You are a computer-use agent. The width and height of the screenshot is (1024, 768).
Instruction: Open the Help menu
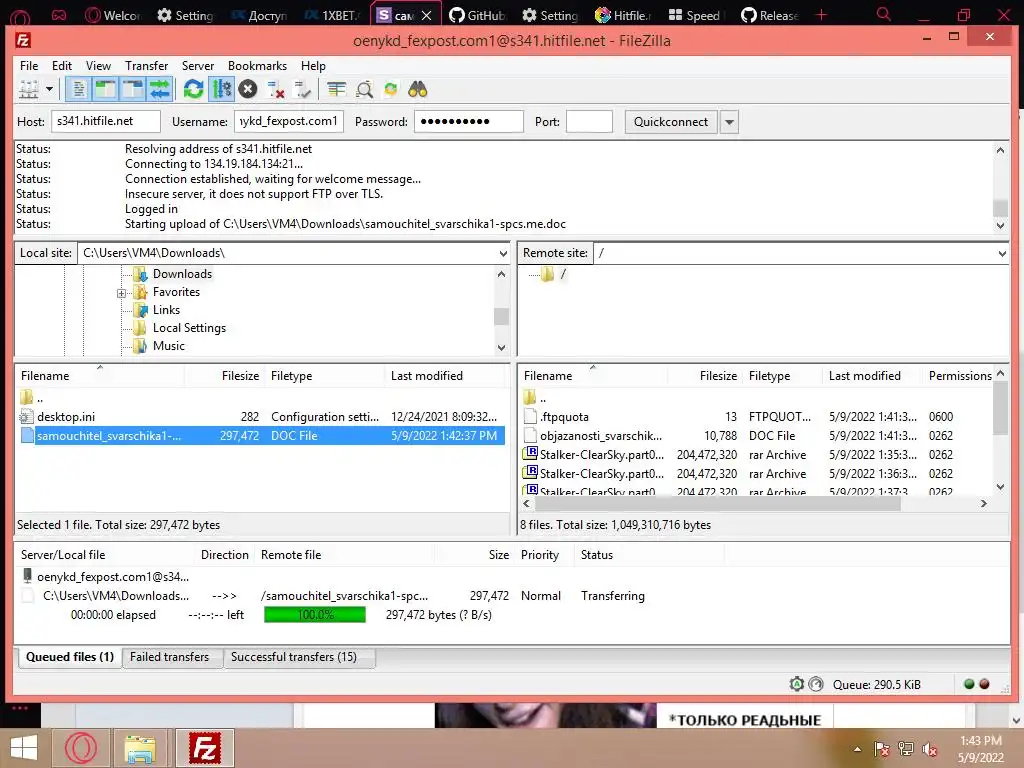(313, 65)
